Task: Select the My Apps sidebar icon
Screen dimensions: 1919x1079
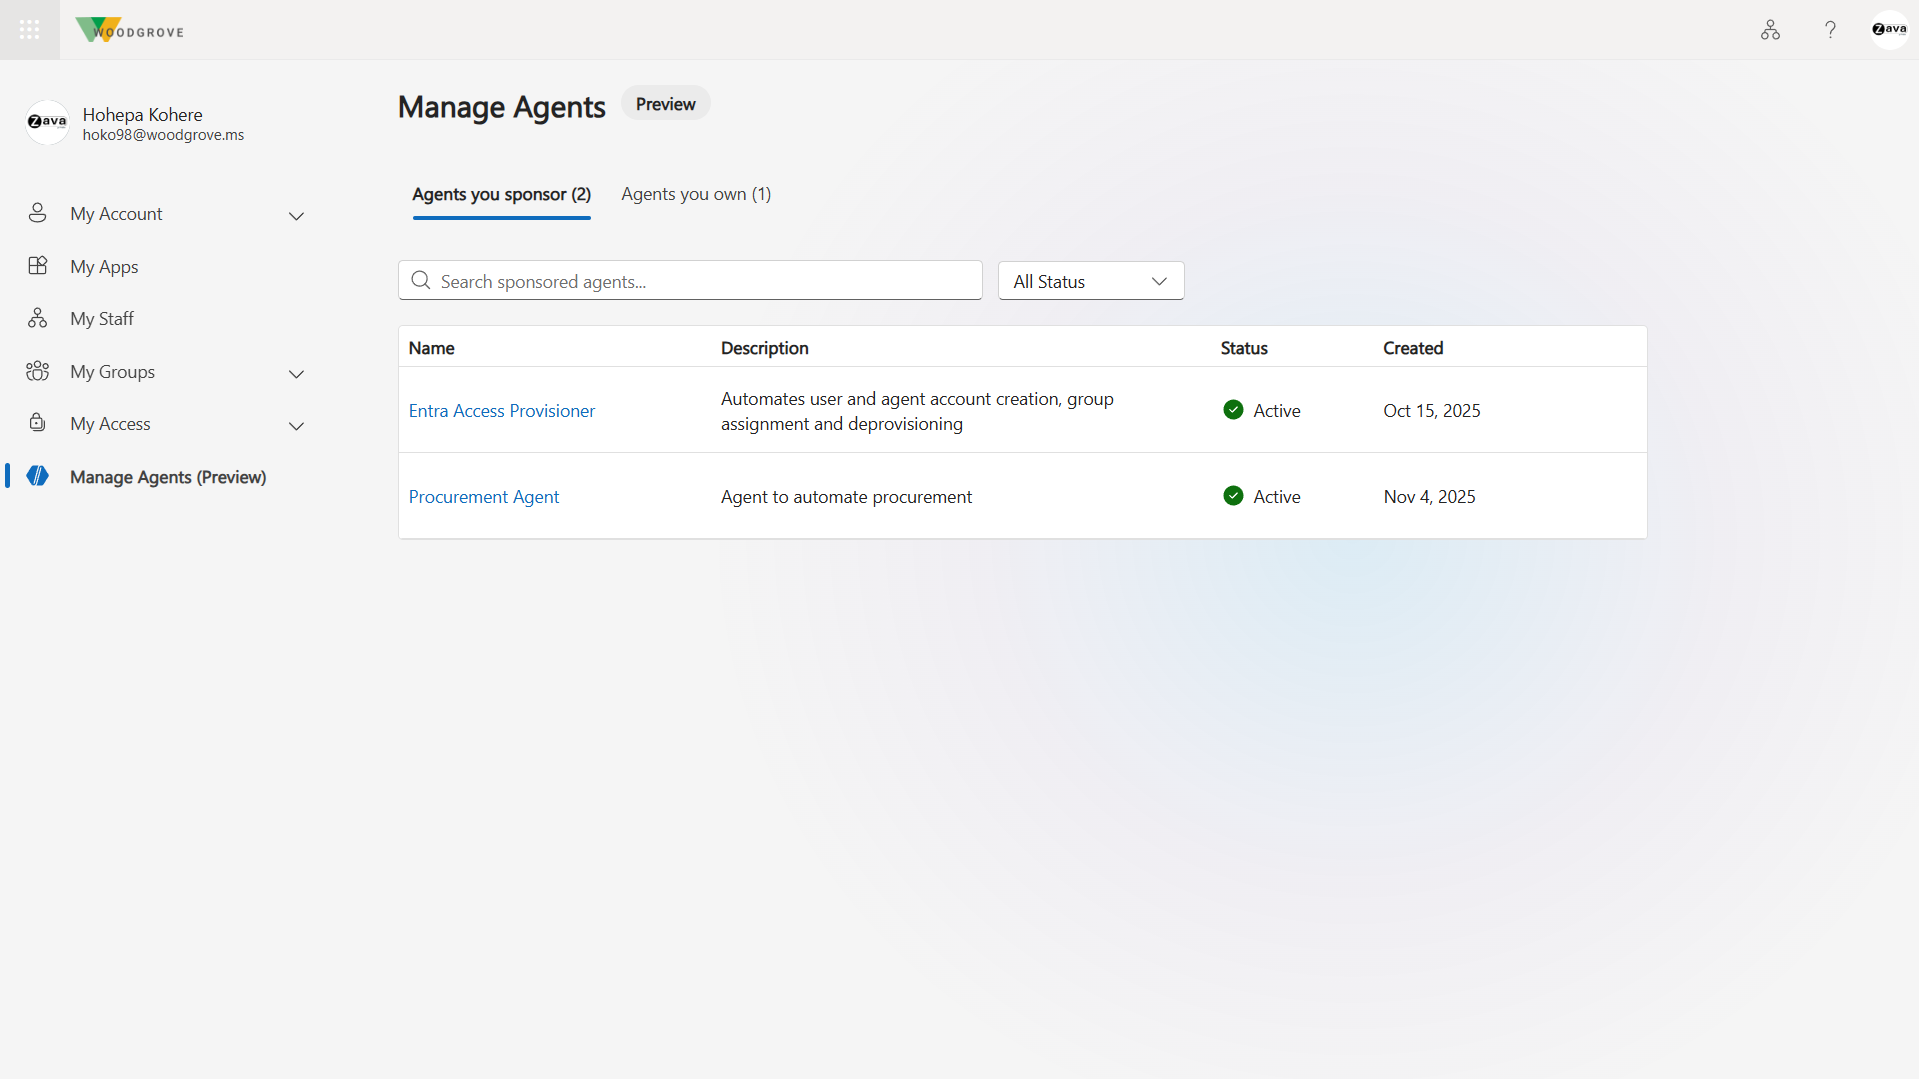Action: tap(37, 266)
